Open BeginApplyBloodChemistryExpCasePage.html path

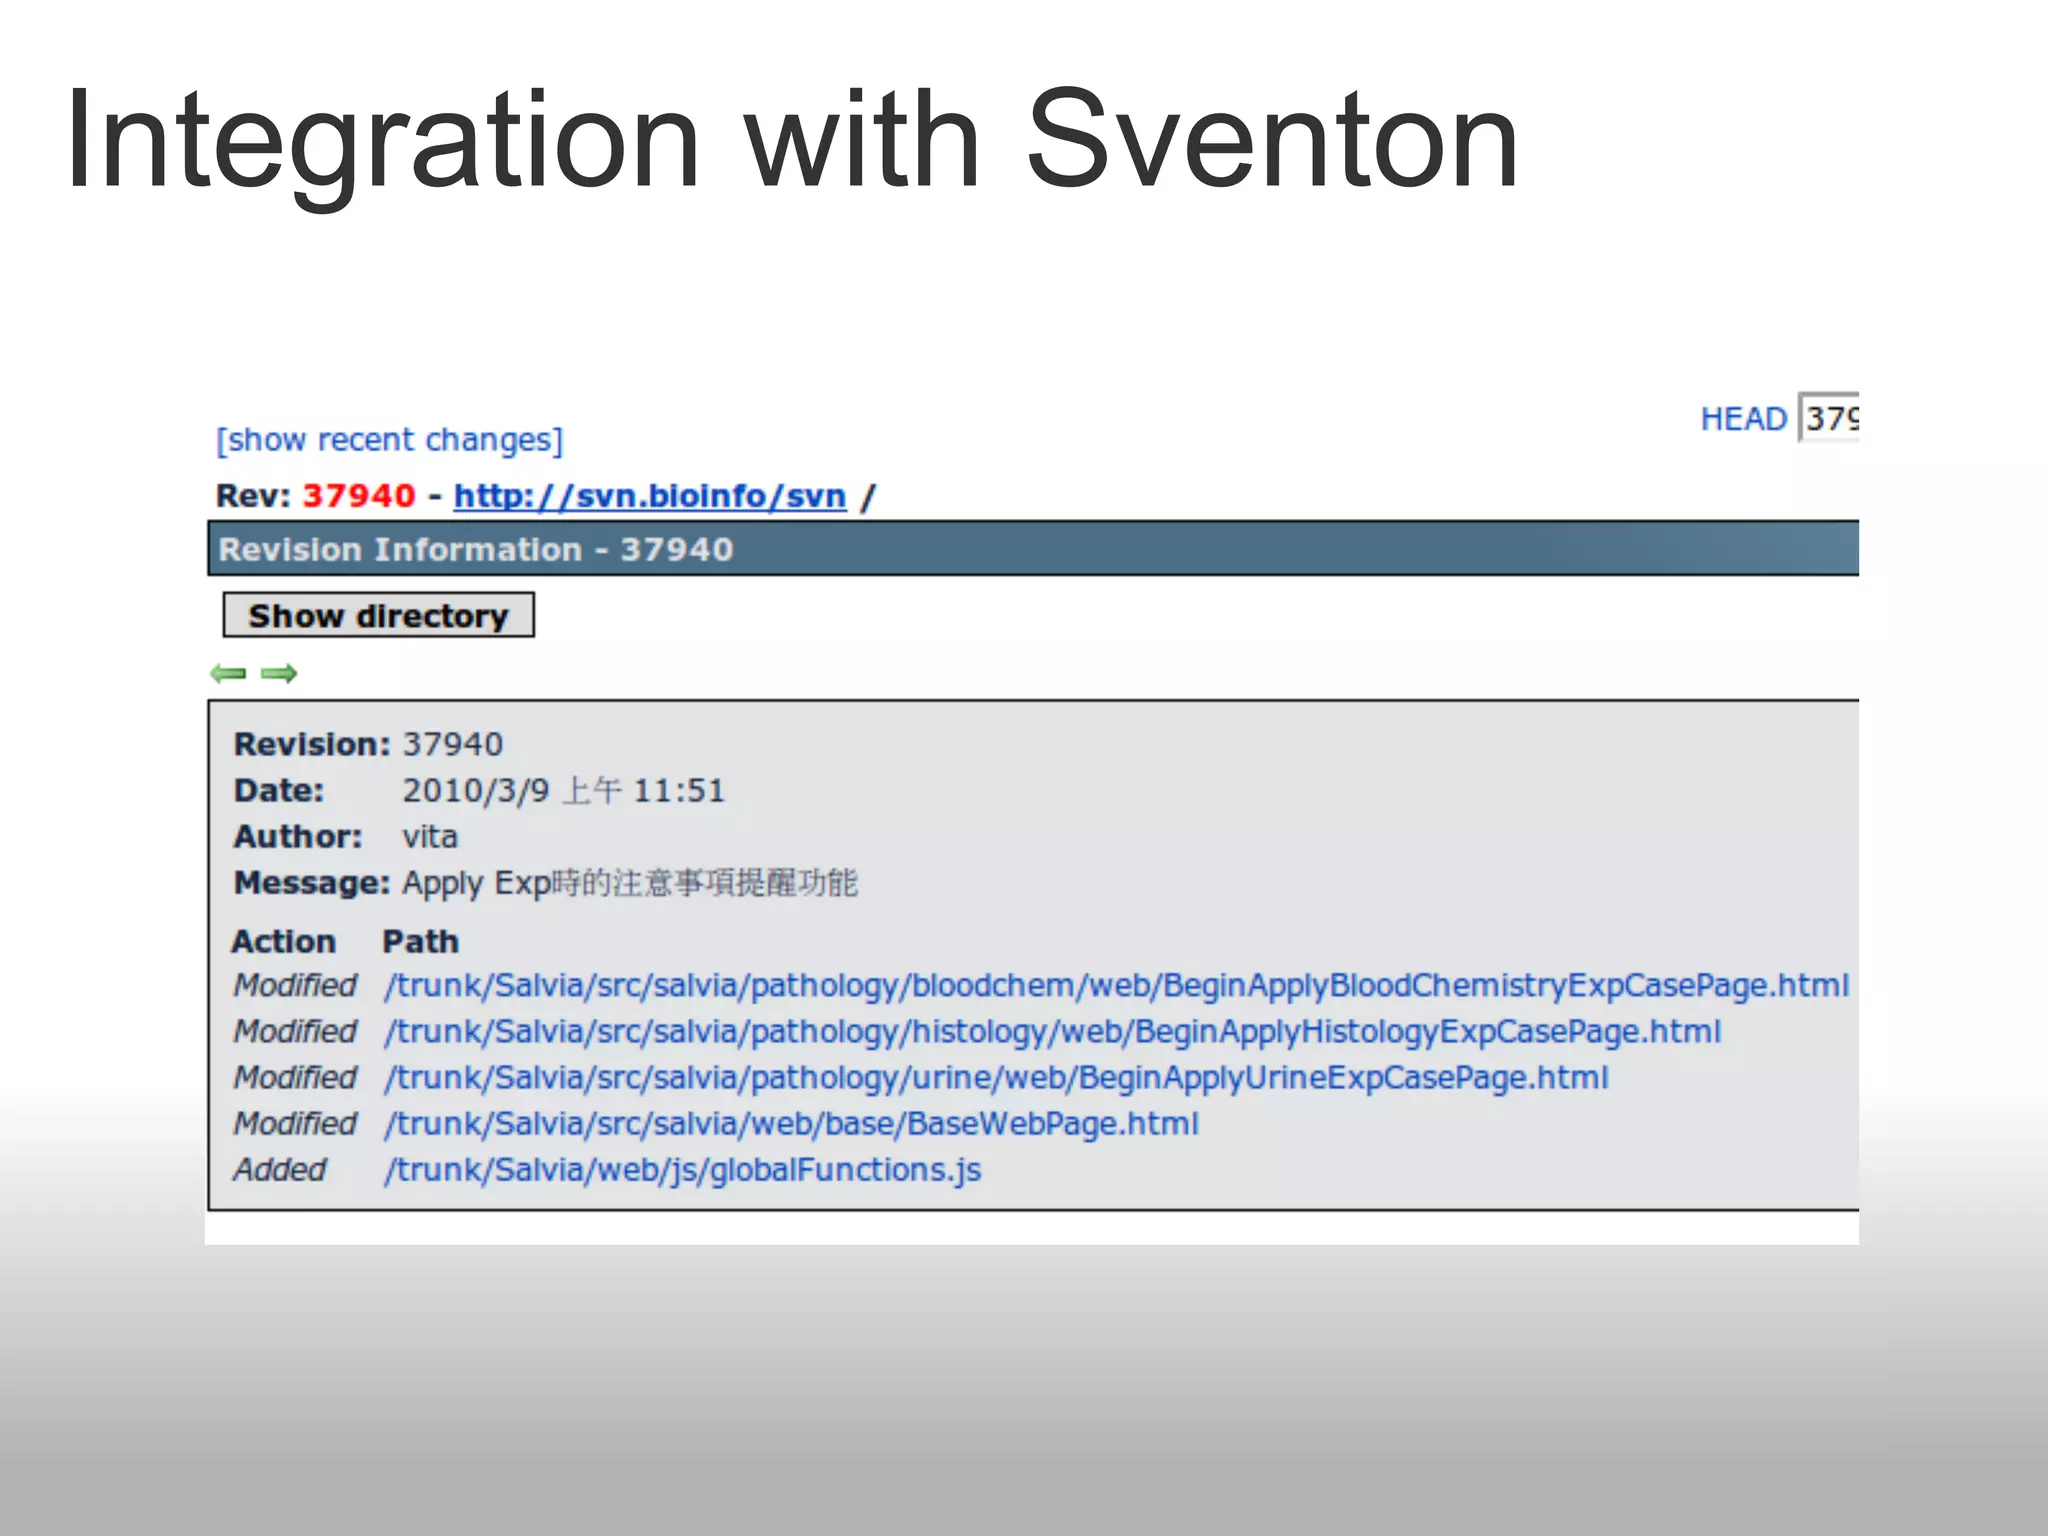pyautogui.click(x=1117, y=985)
